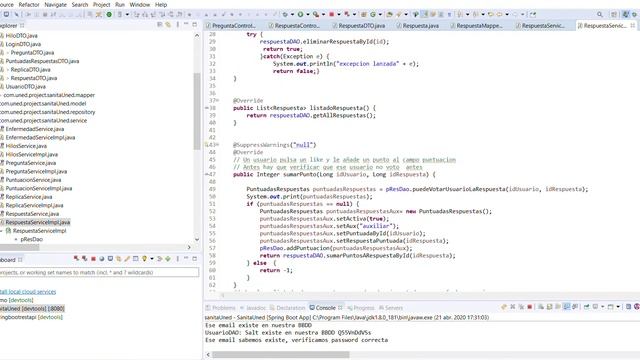Open Package Explorer view menu (three dots)
Screen dimensions: 640x360
point(178,25)
